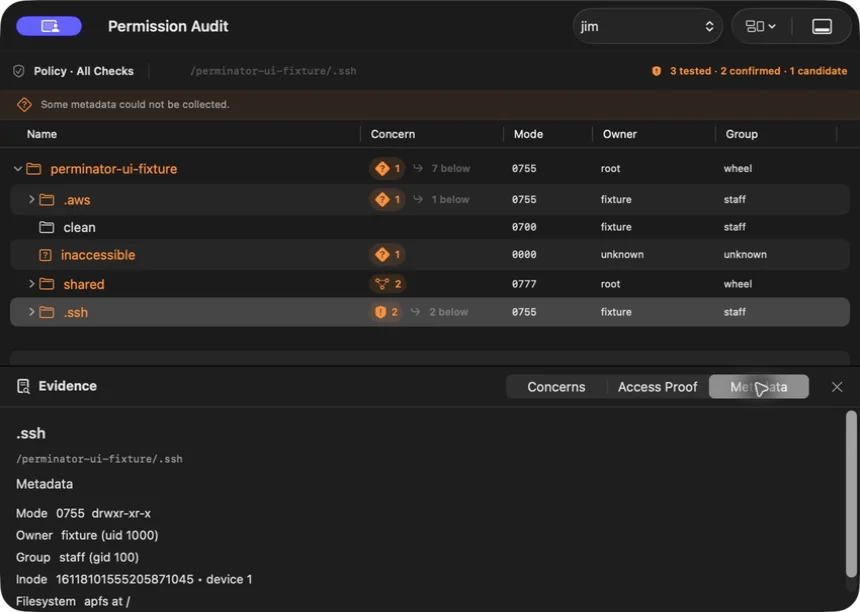Select the perminator-ui-fixture row name
Screen dimensions: 860x612
click(114, 169)
